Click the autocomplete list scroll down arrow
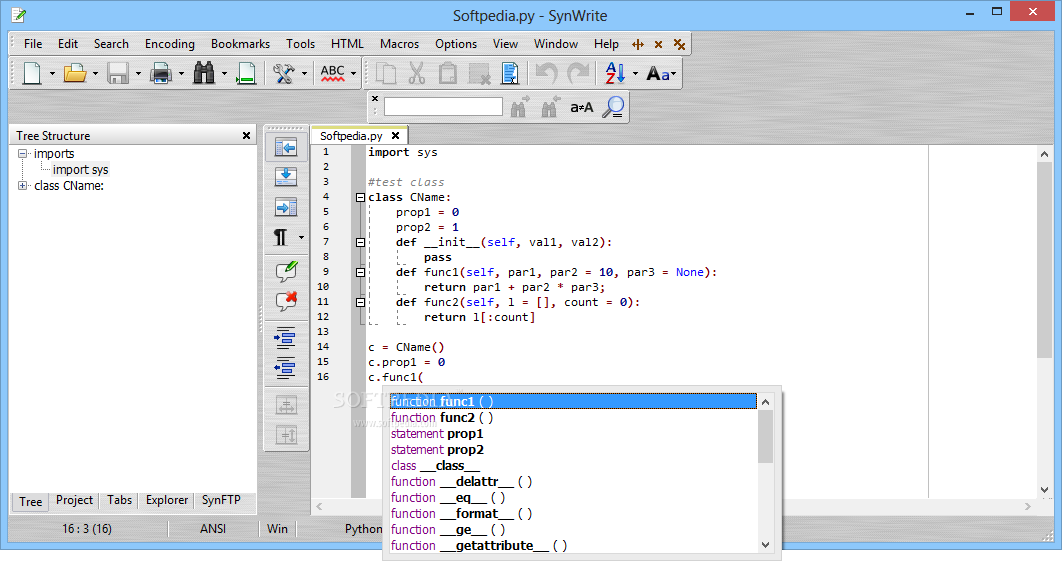The image size is (1062, 561). 765,545
